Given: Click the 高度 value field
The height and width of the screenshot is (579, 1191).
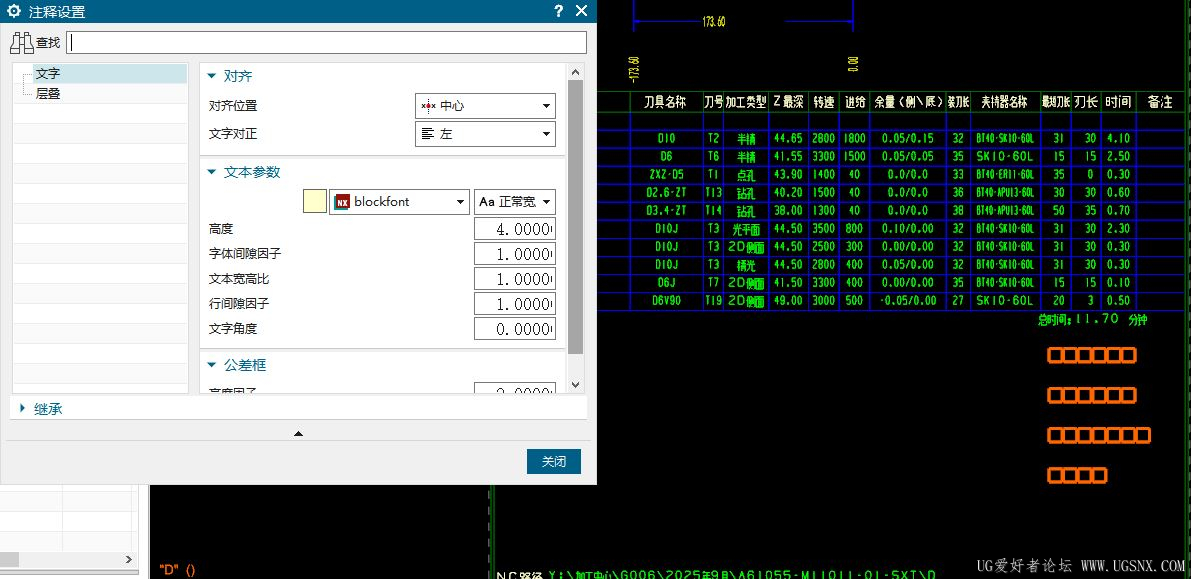Looking at the screenshot, I should pyautogui.click(x=515, y=229).
